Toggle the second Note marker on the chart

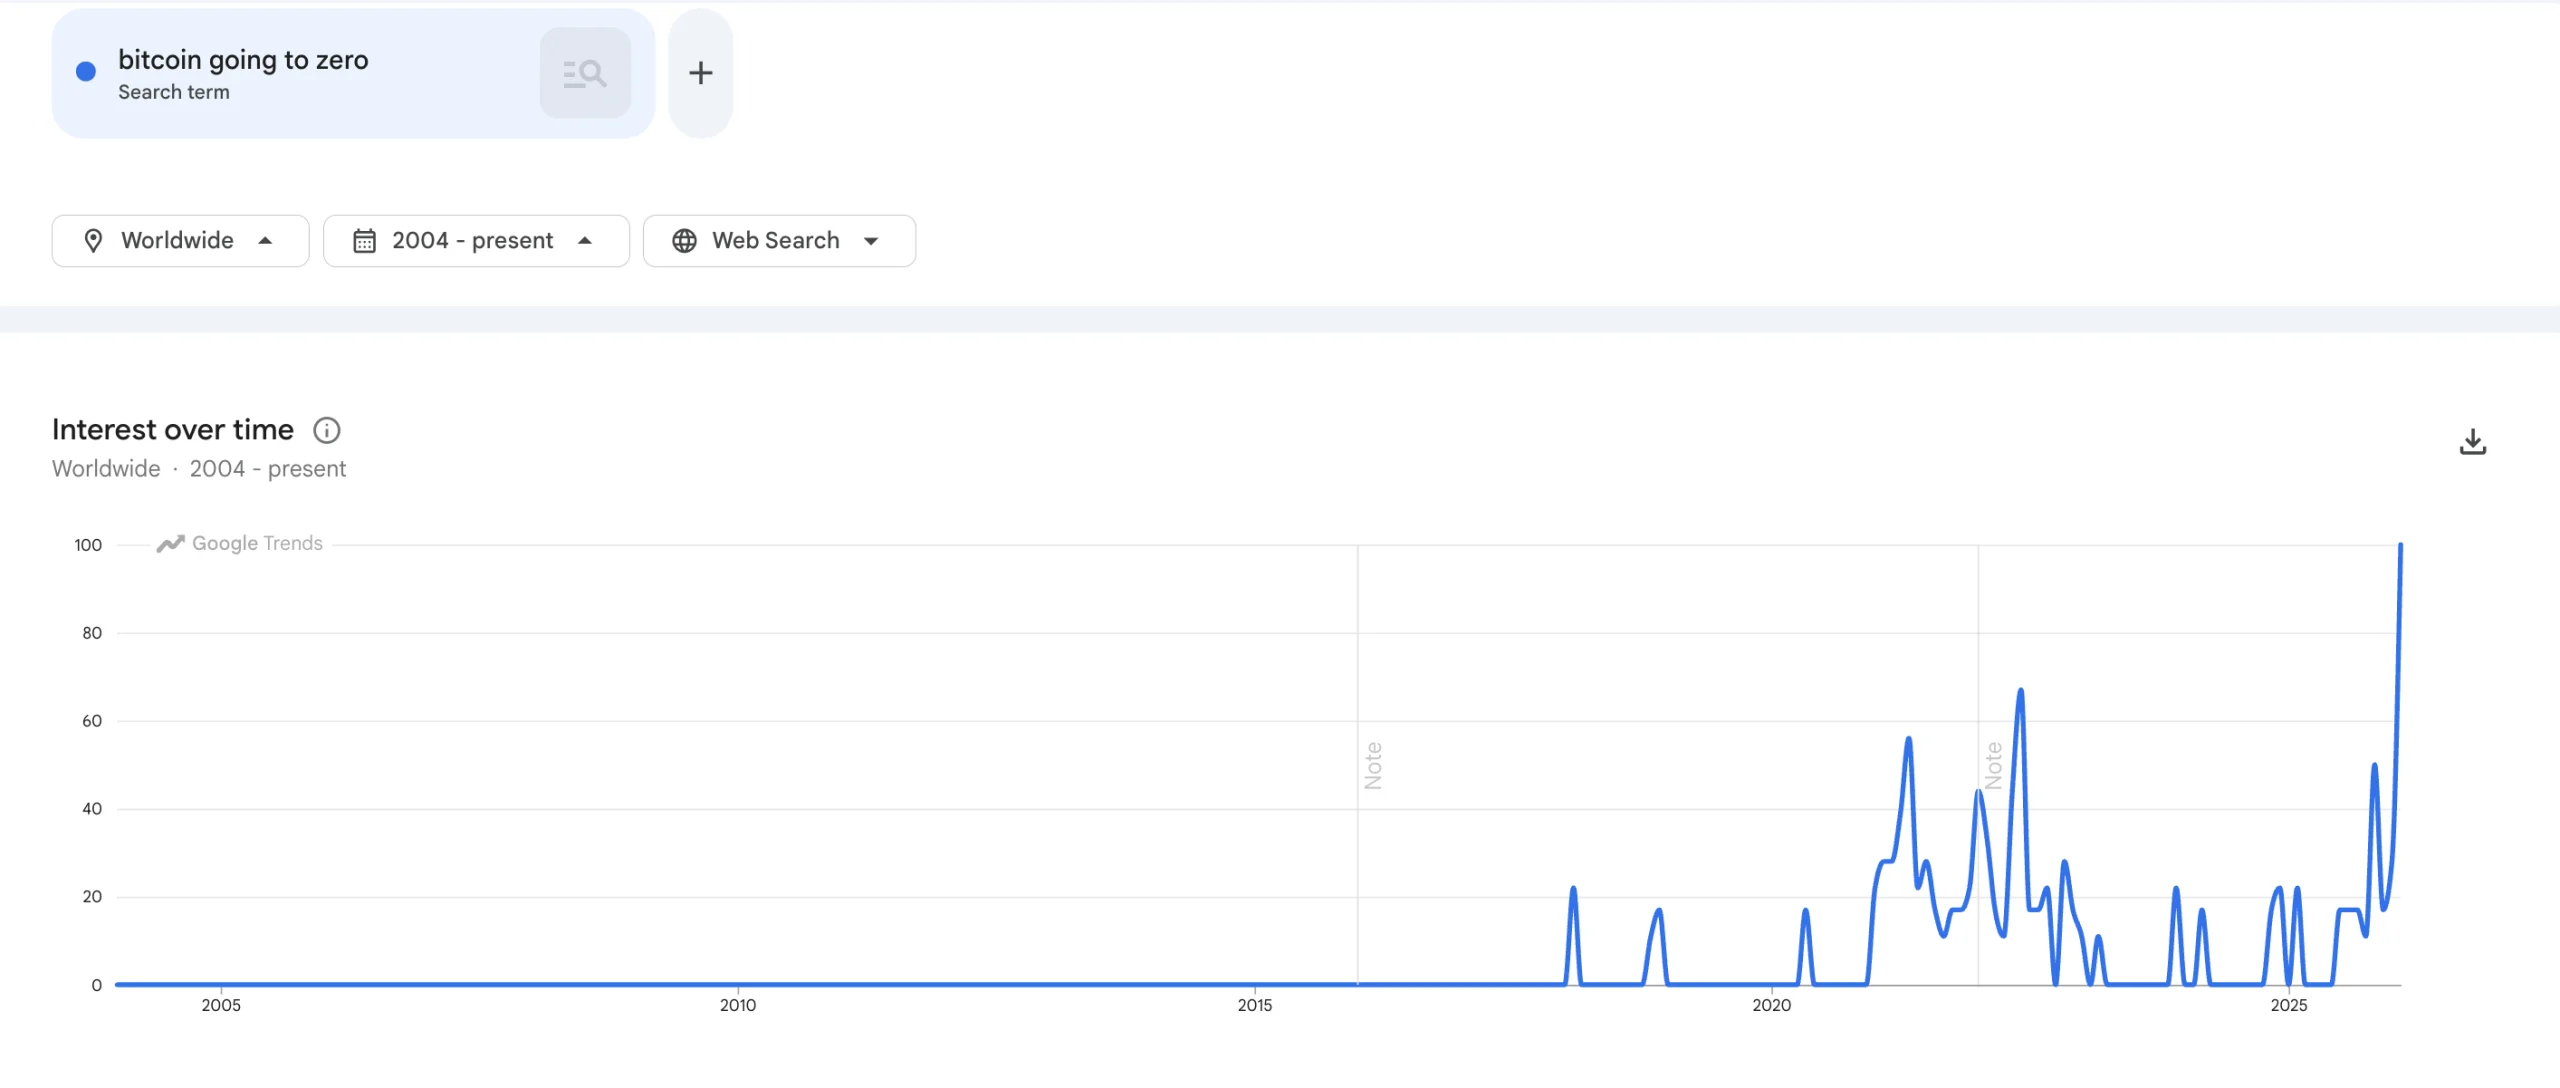pyautogui.click(x=1994, y=765)
